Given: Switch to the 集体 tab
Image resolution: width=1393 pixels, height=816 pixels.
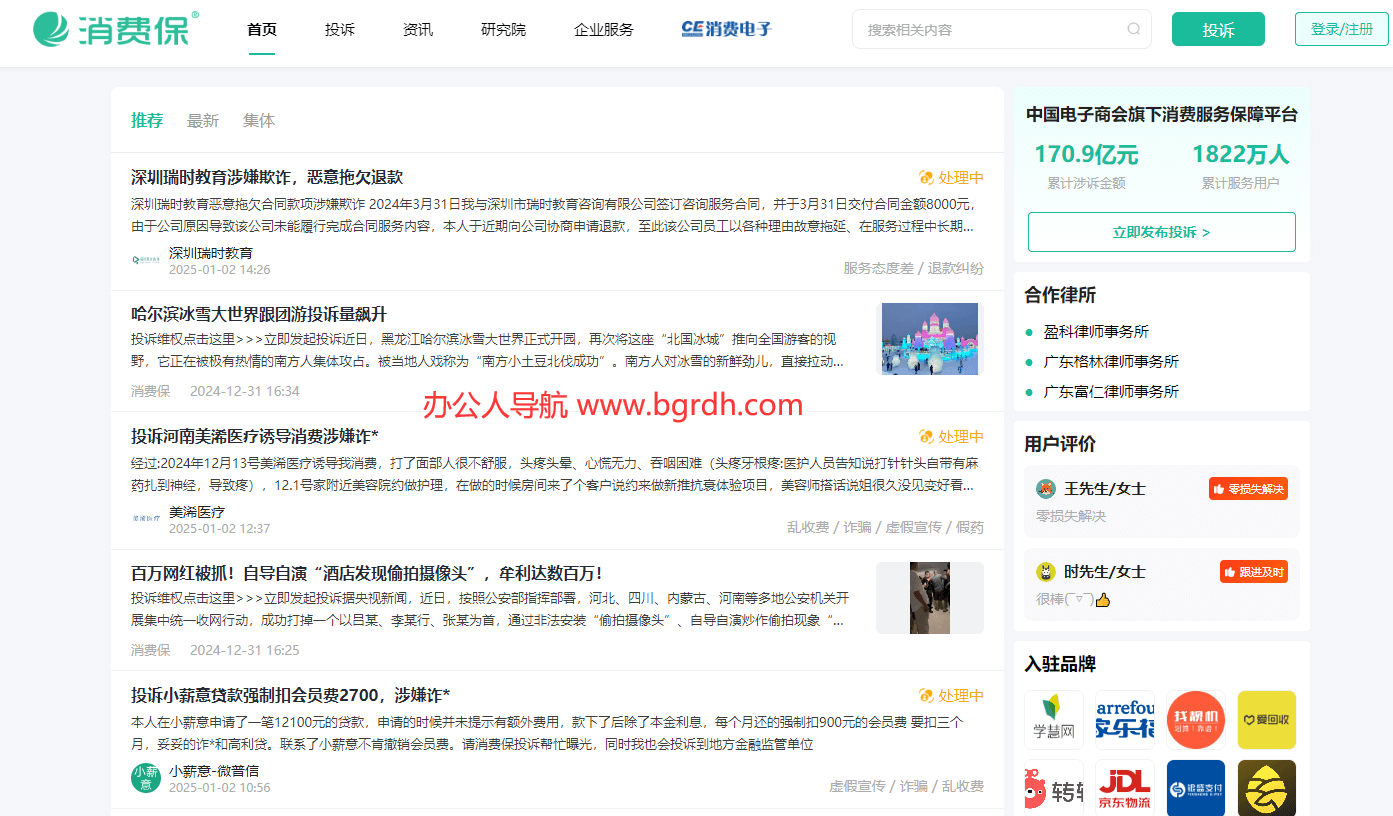Looking at the screenshot, I should coord(258,120).
